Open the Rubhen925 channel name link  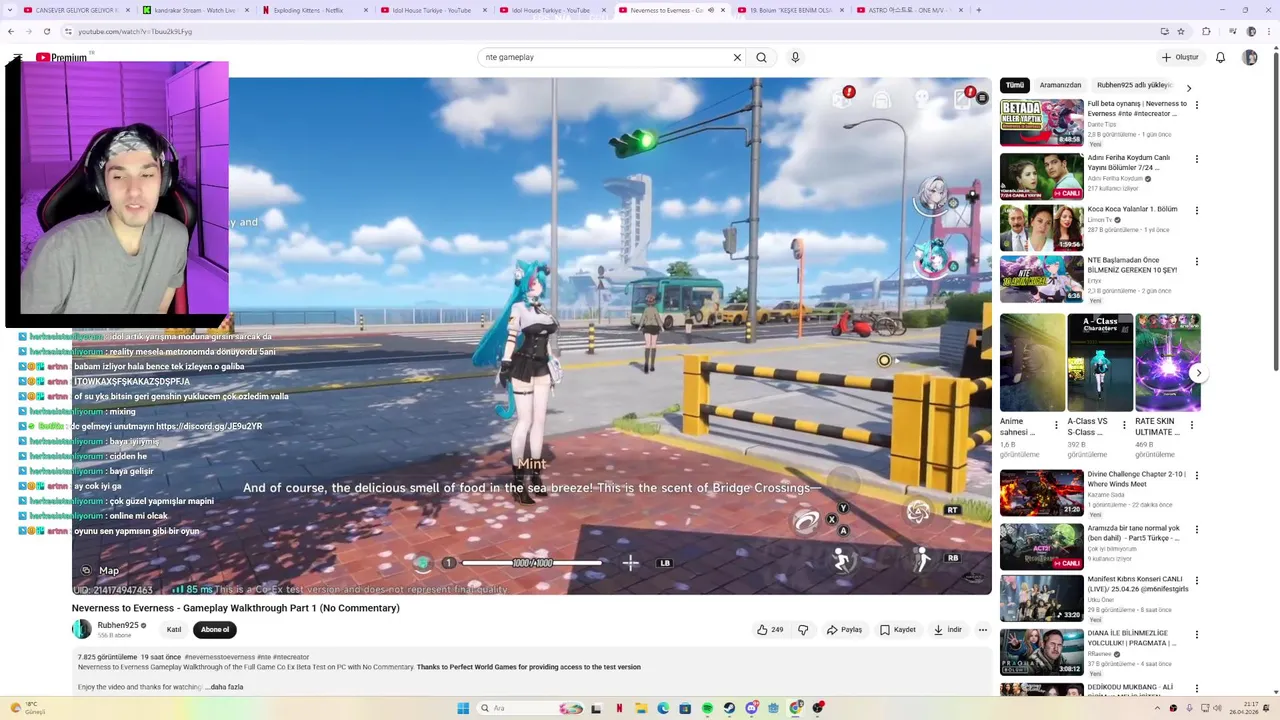pos(118,625)
